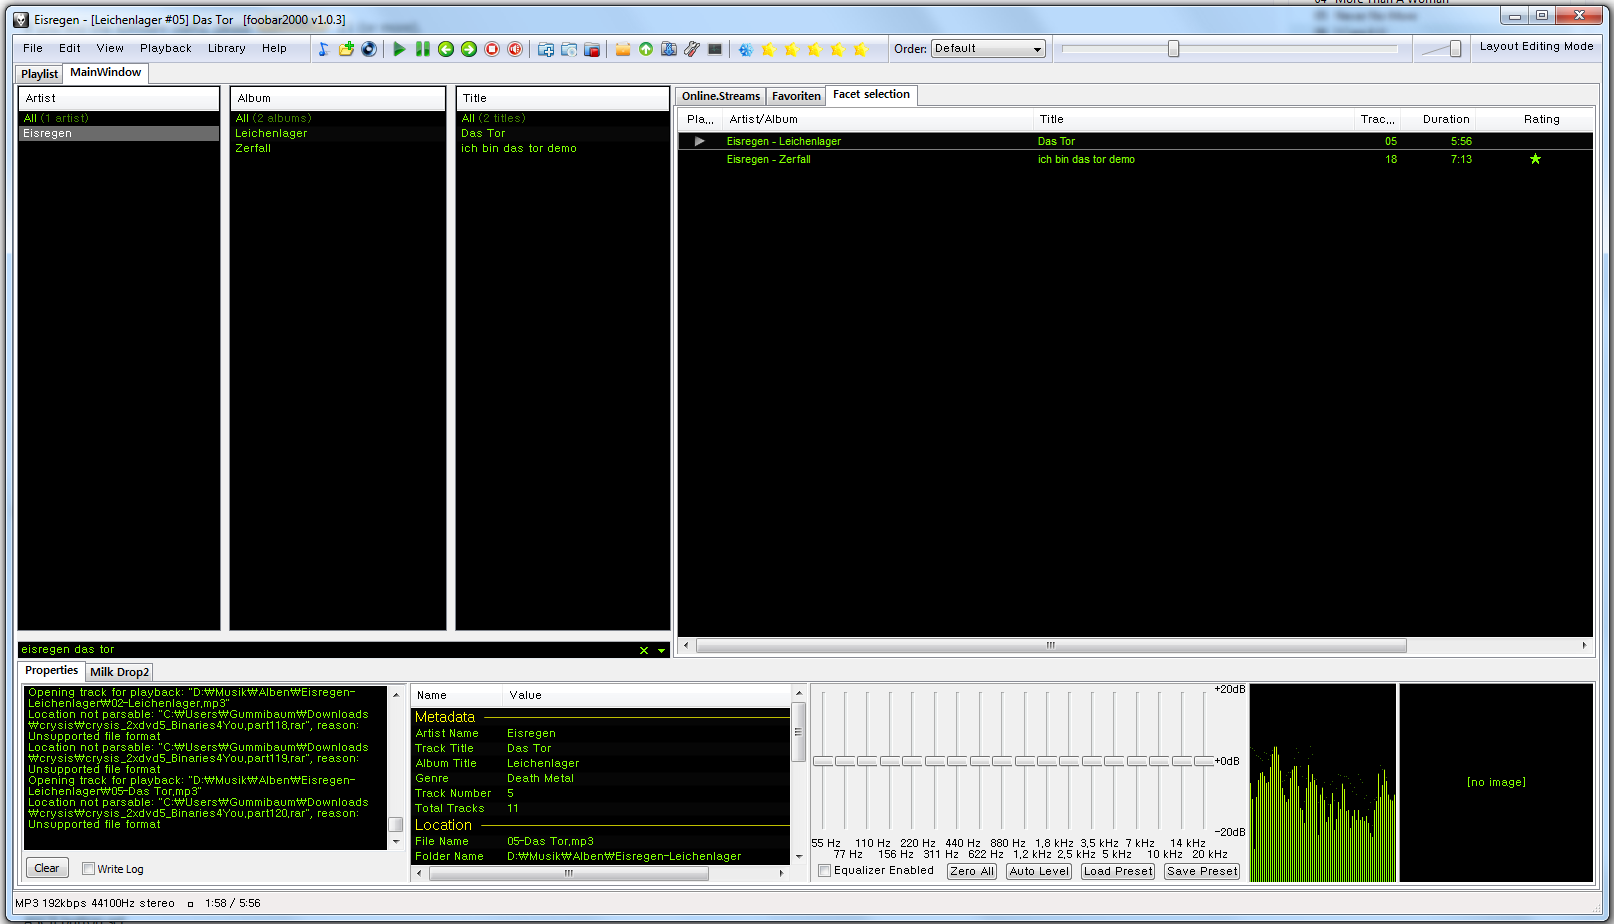Stop playback with the red Stop icon

[492, 49]
